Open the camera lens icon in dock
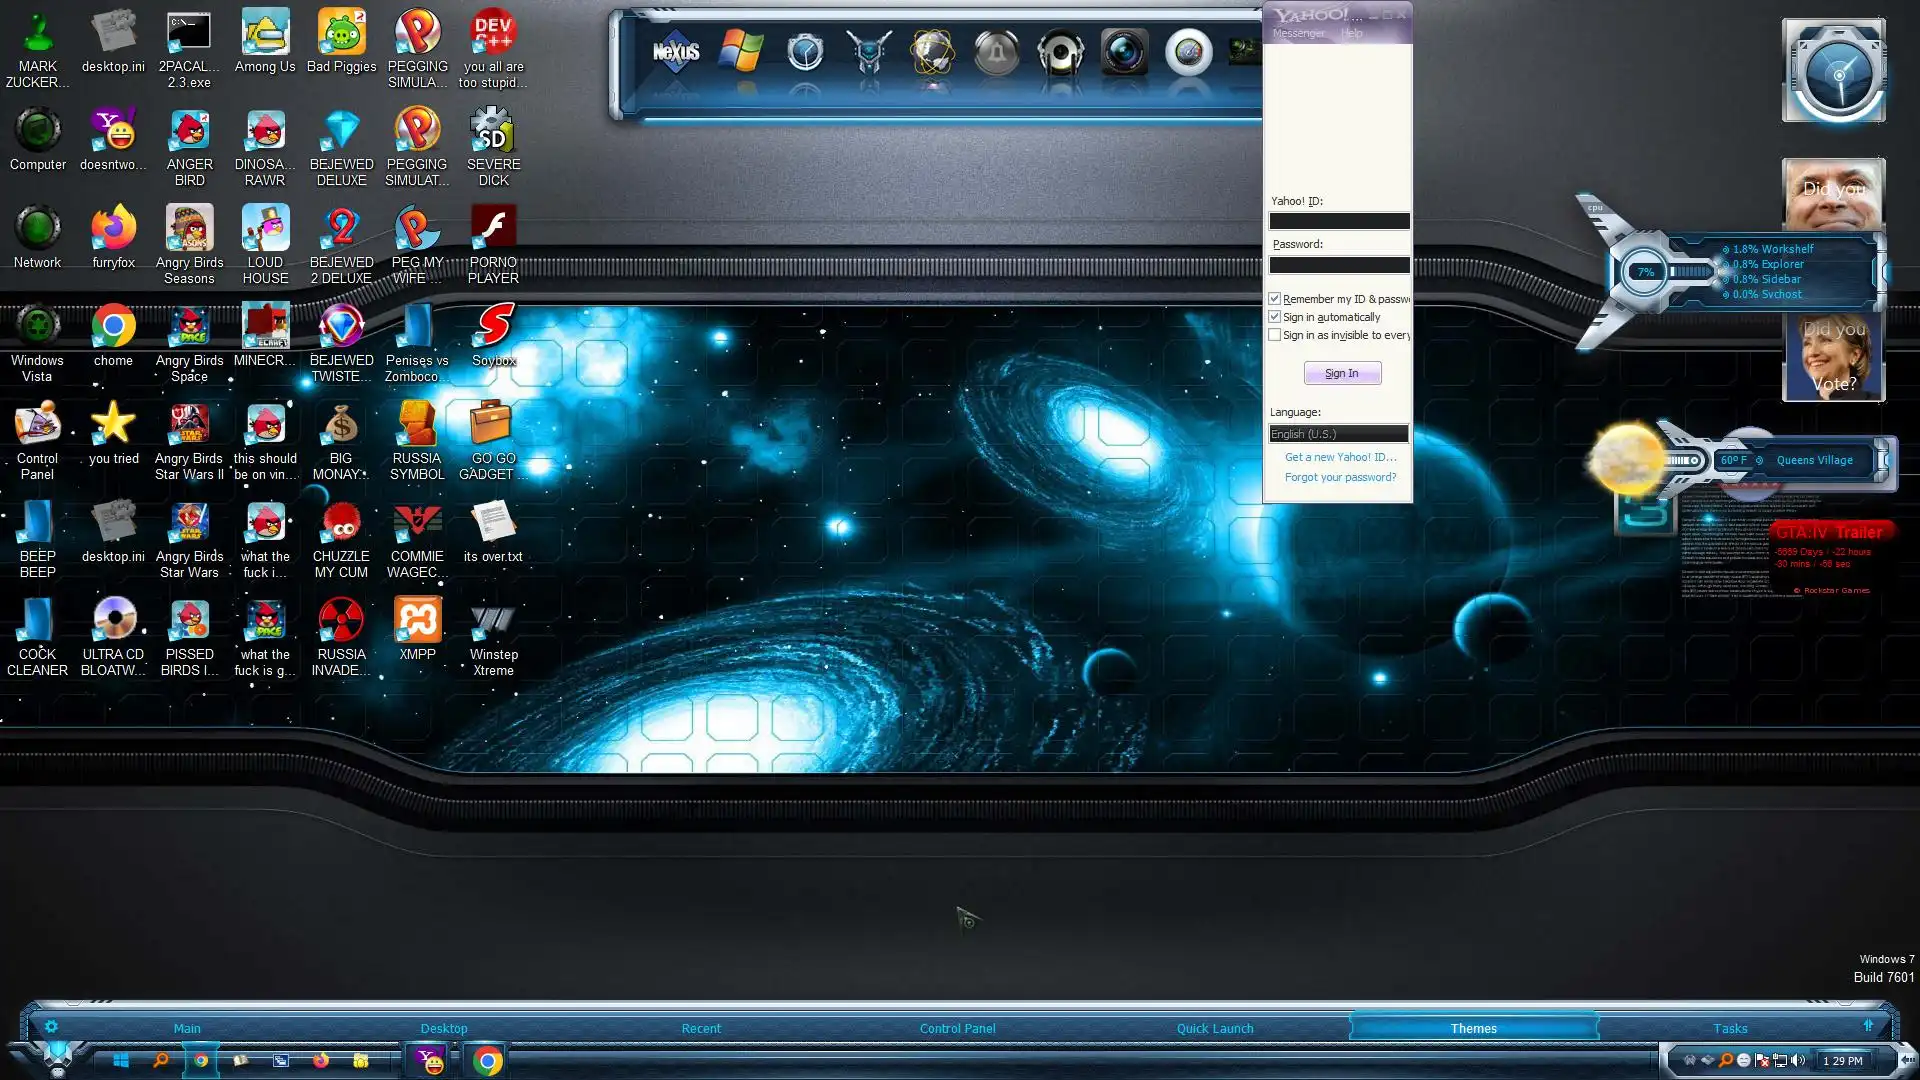The height and width of the screenshot is (1080, 1920). [x=1124, y=52]
